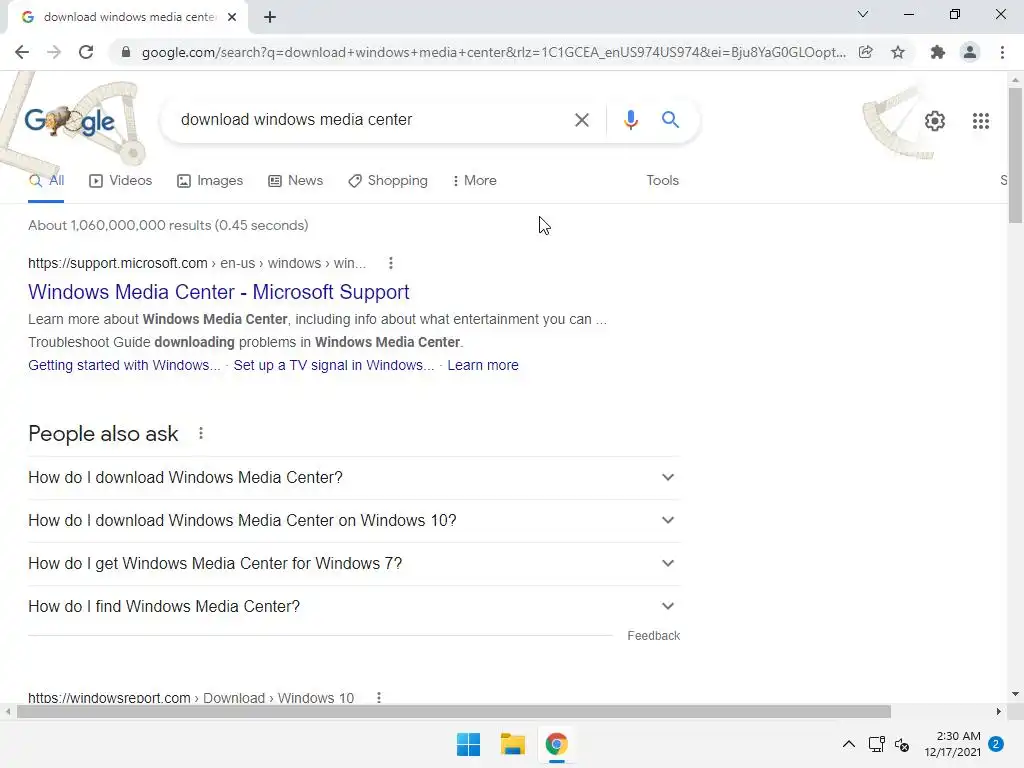Click the address bar URL text
The image size is (1024, 768).
(x=494, y=52)
